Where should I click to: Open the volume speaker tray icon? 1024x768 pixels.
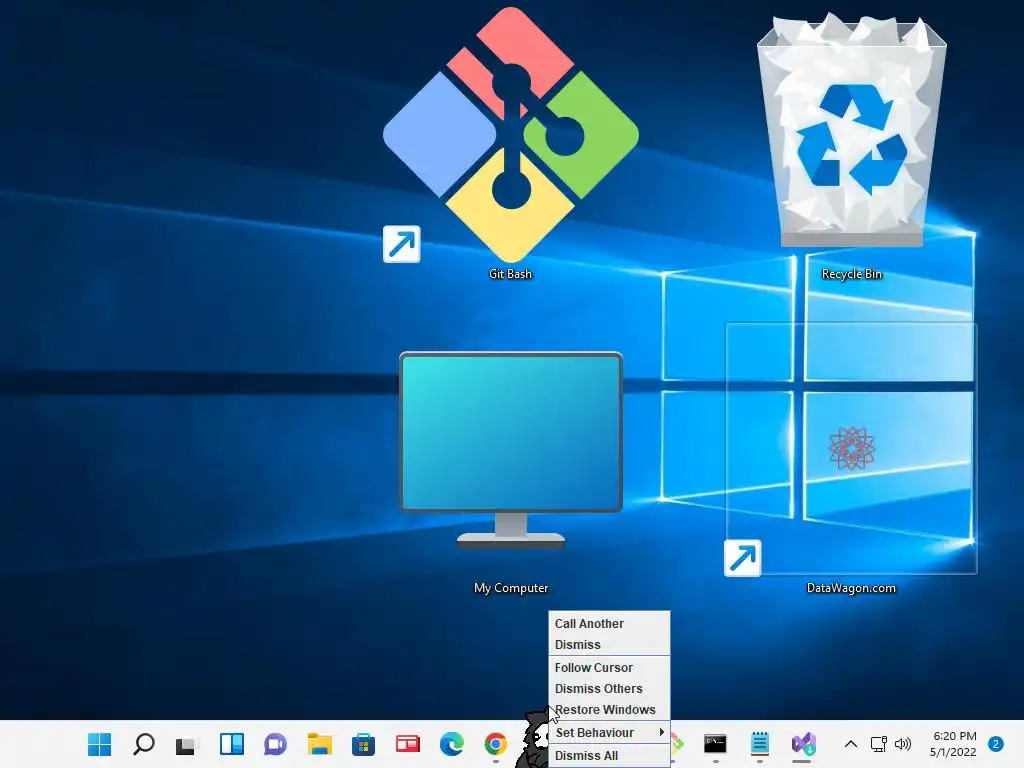click(x=903, y=744)
